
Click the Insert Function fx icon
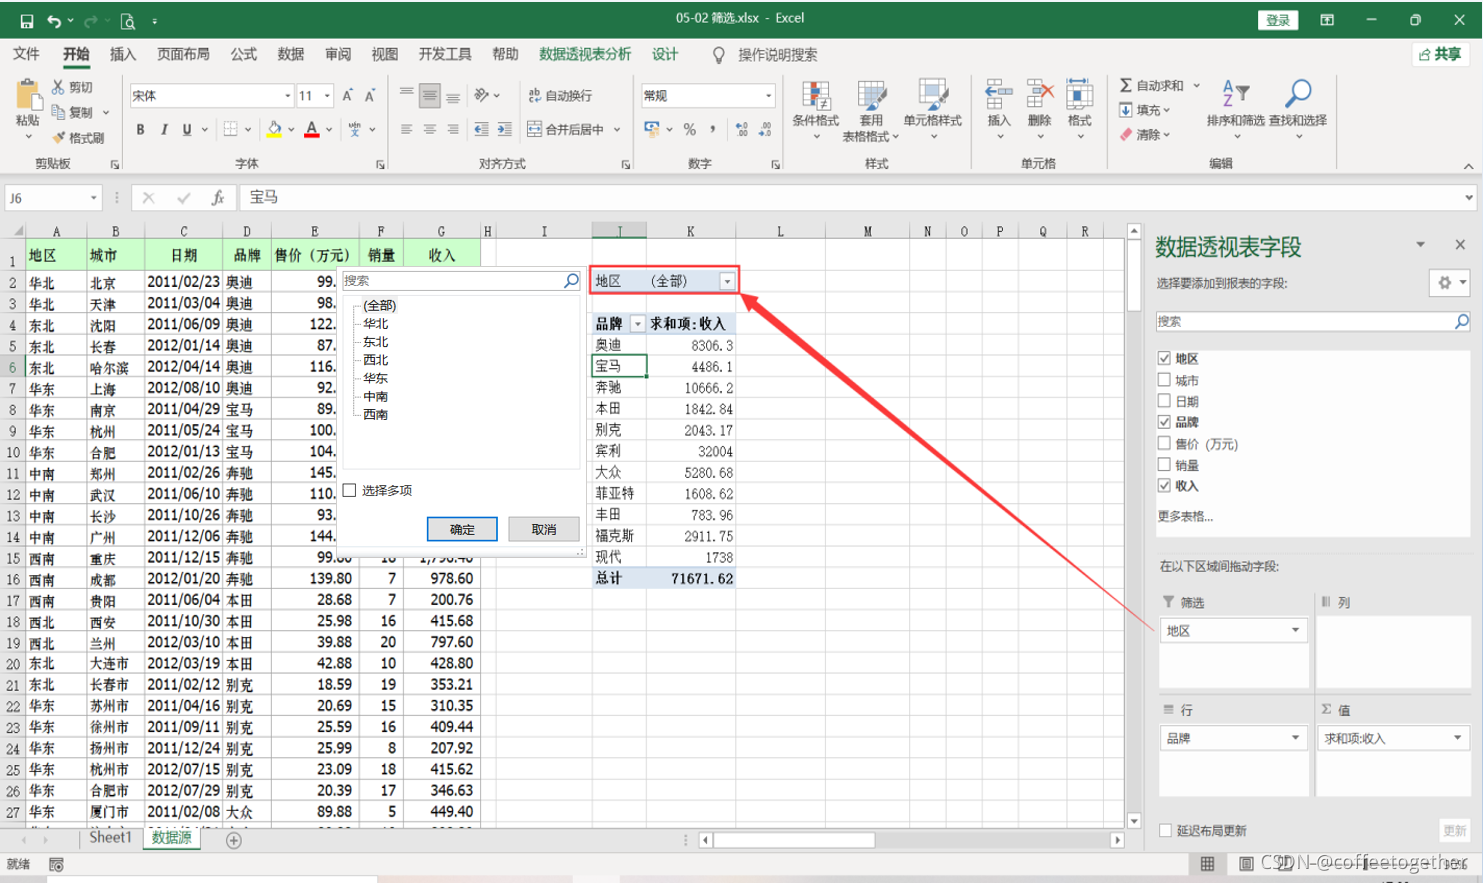217,198
